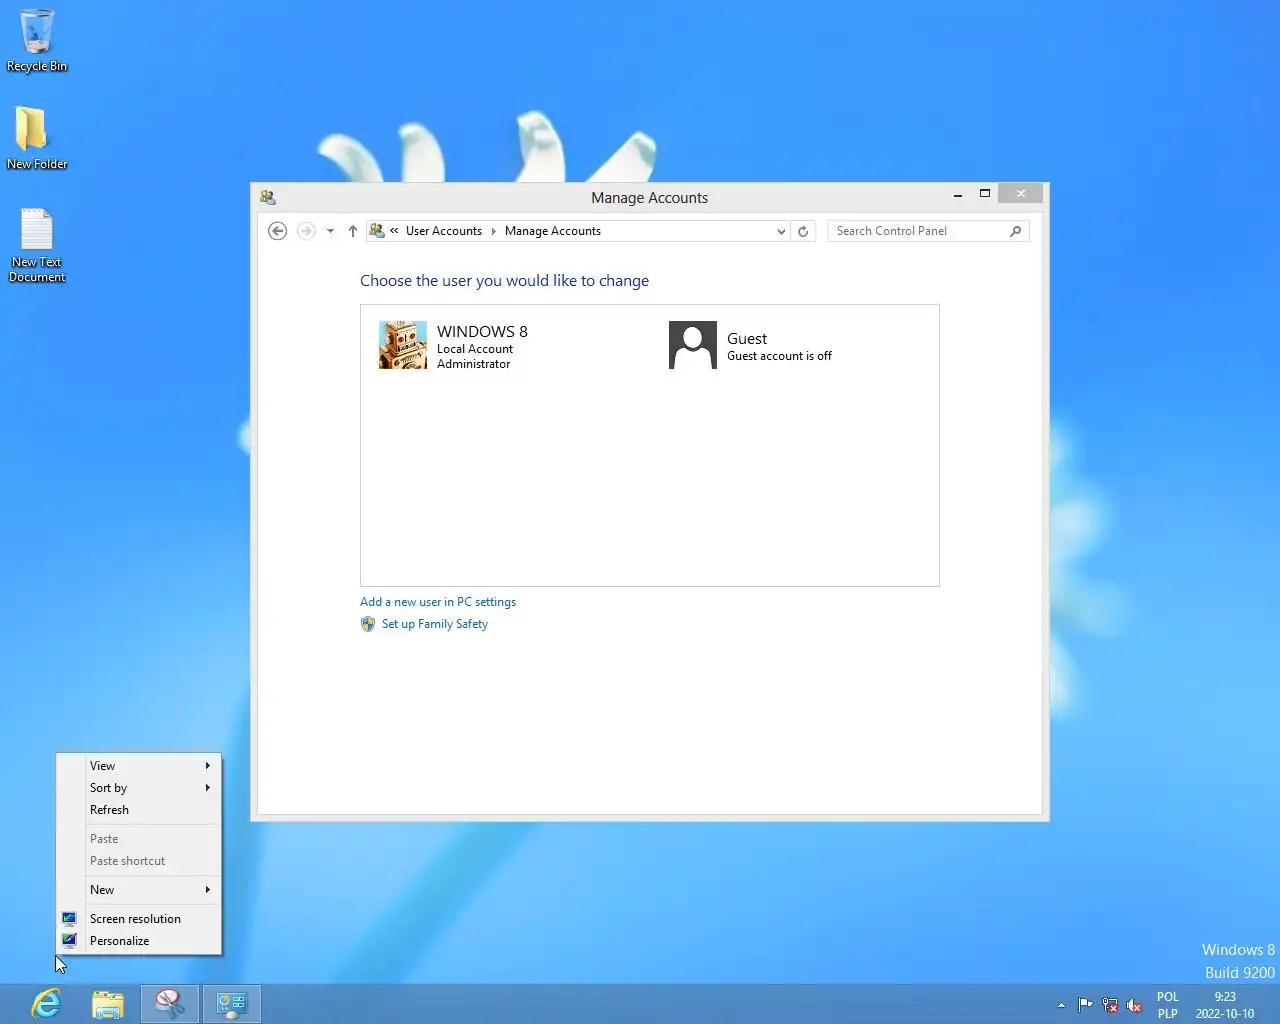Viewport: 1280px width, 1024px height.
Task: Expand the address bar double chevron
Action: pos(394,231)
